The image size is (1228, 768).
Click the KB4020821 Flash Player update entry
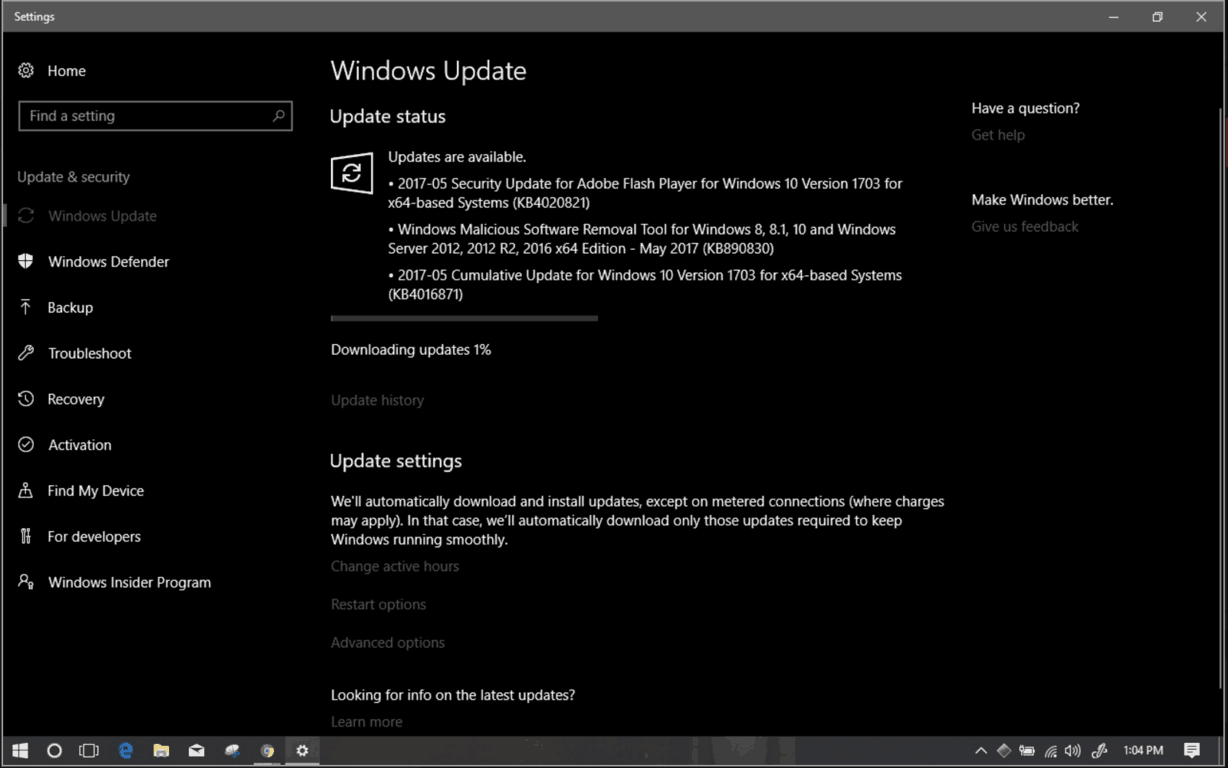click(x=645, y=193)
